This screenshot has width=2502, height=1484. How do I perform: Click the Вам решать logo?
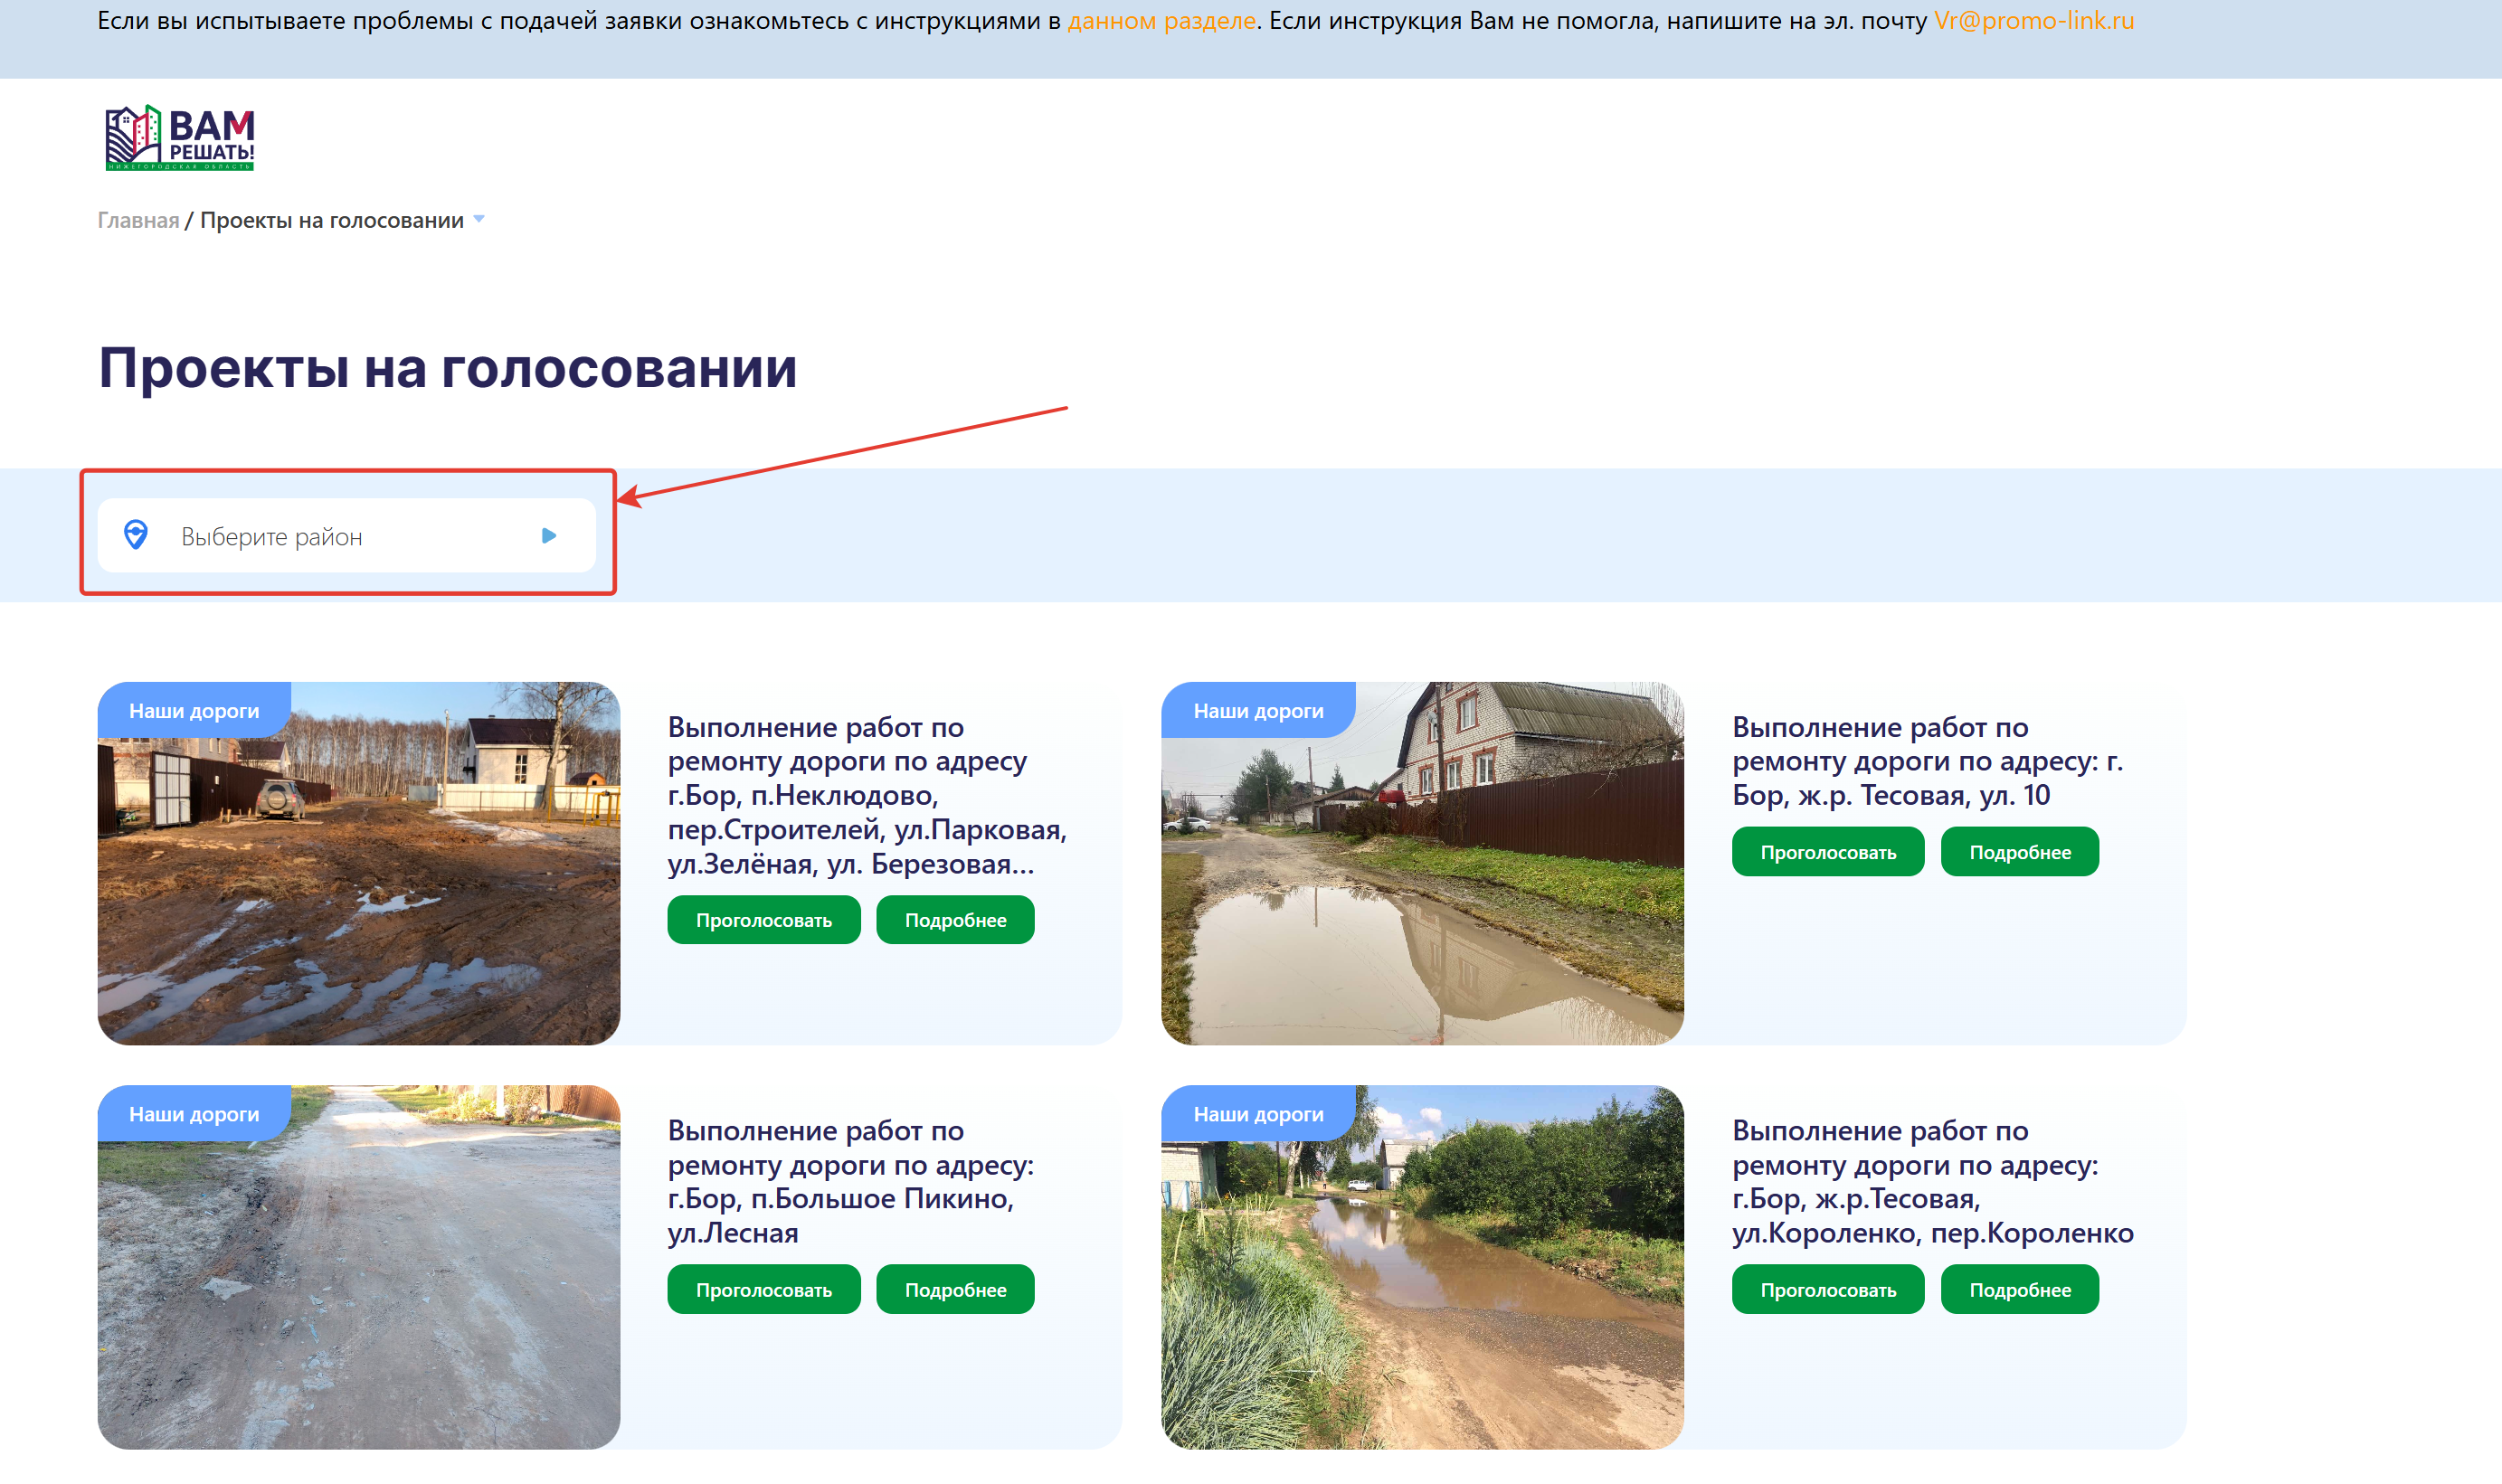[x=180, y=138]
